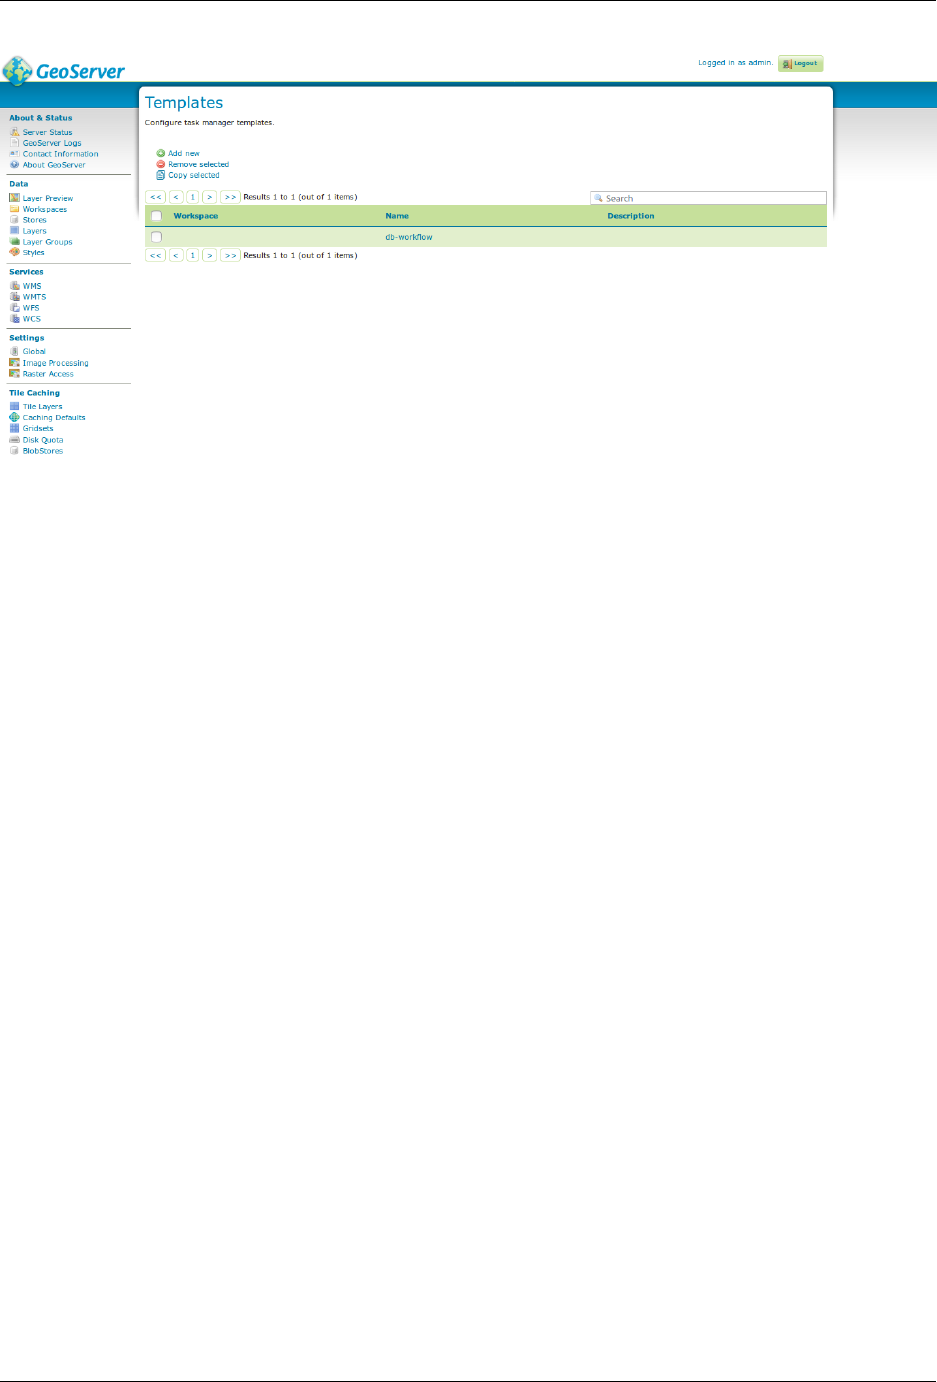Click the Copy selected icon
The height and width of the screenshot is (1382, 937).
[x=161, y=175]
